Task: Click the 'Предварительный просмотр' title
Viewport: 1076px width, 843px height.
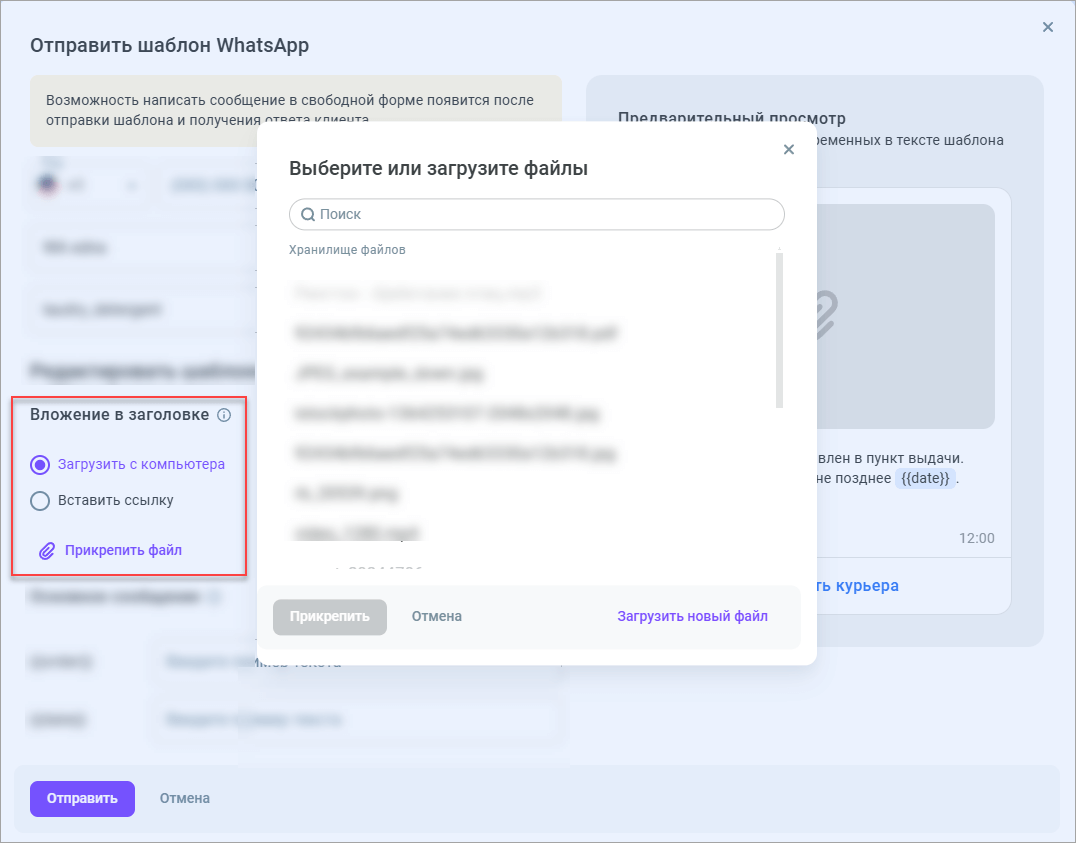Action: pos(732,117)
